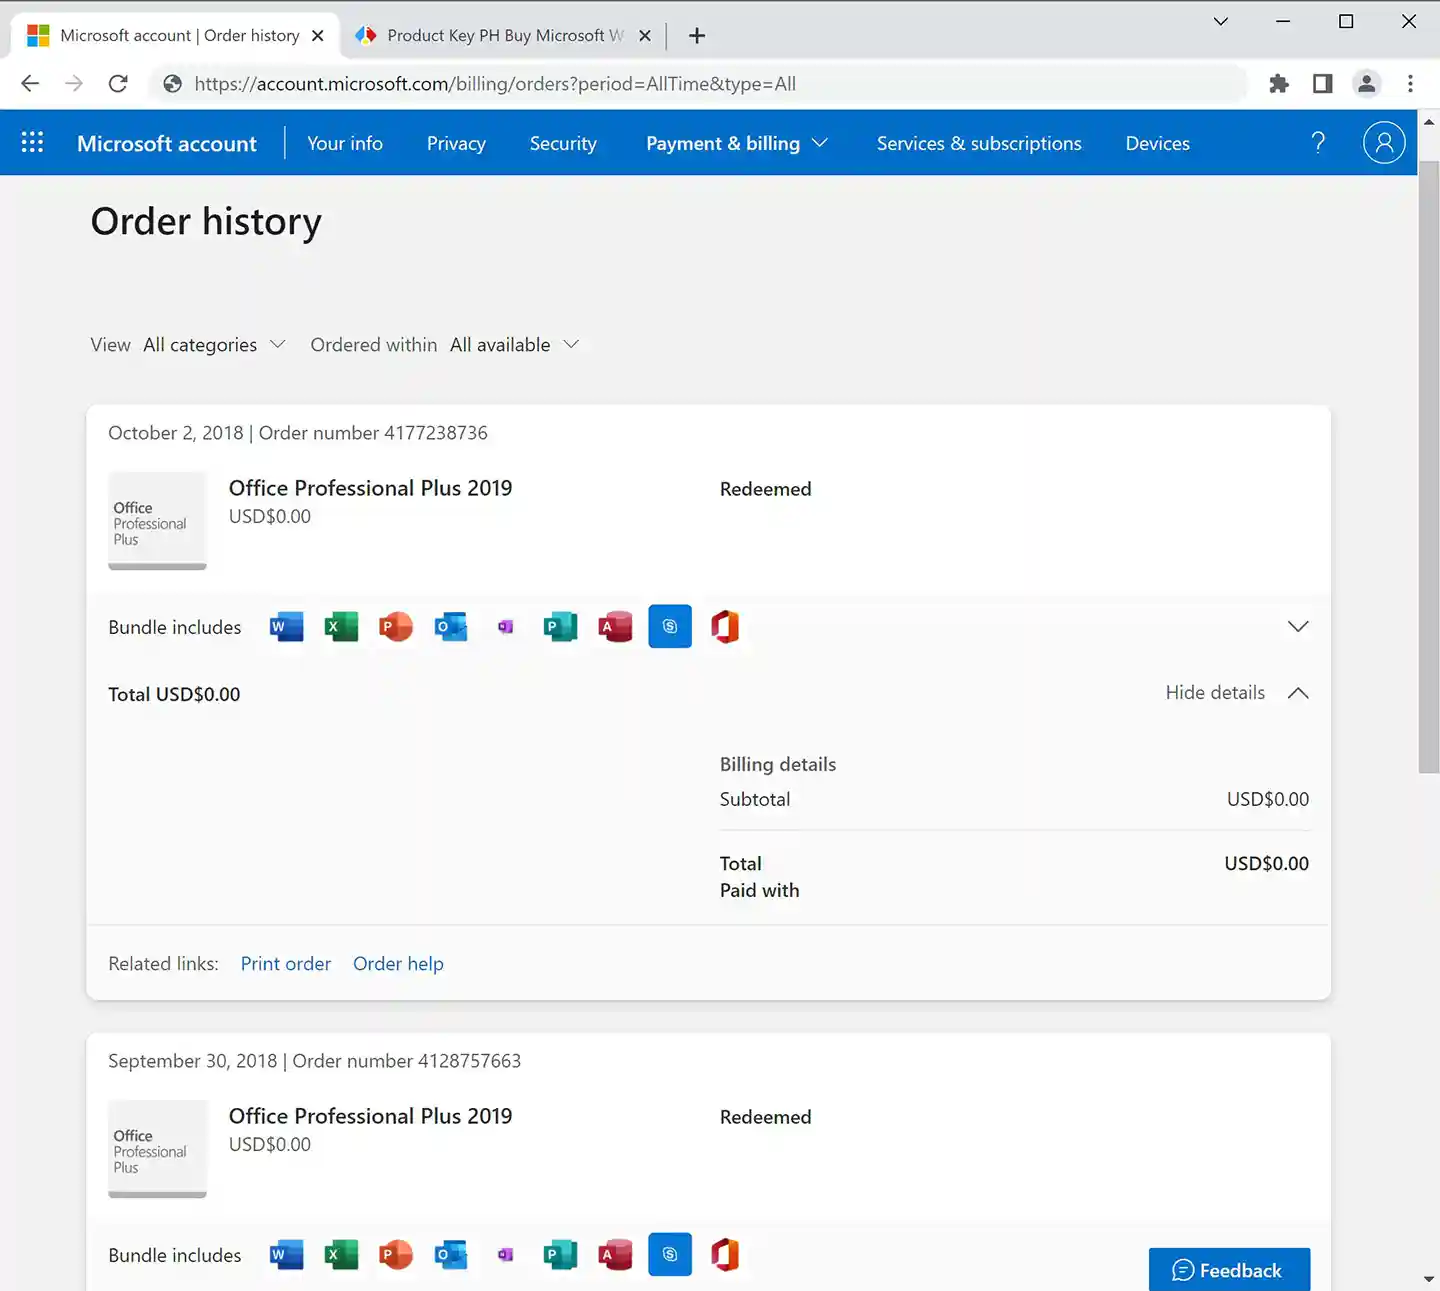Click the PowerPoint icon in first bundle

[396, 627]
